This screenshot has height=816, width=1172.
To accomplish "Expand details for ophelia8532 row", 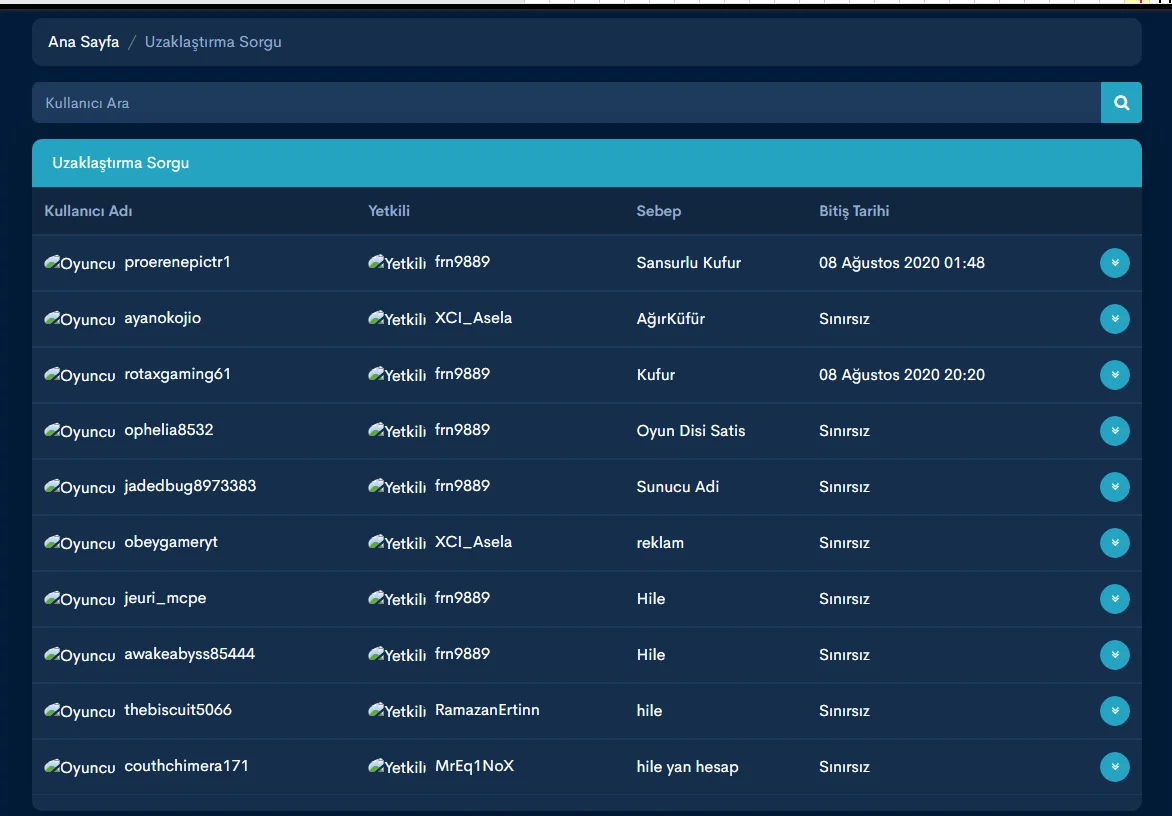I will pyautogui.click(x=1114, y=431).
